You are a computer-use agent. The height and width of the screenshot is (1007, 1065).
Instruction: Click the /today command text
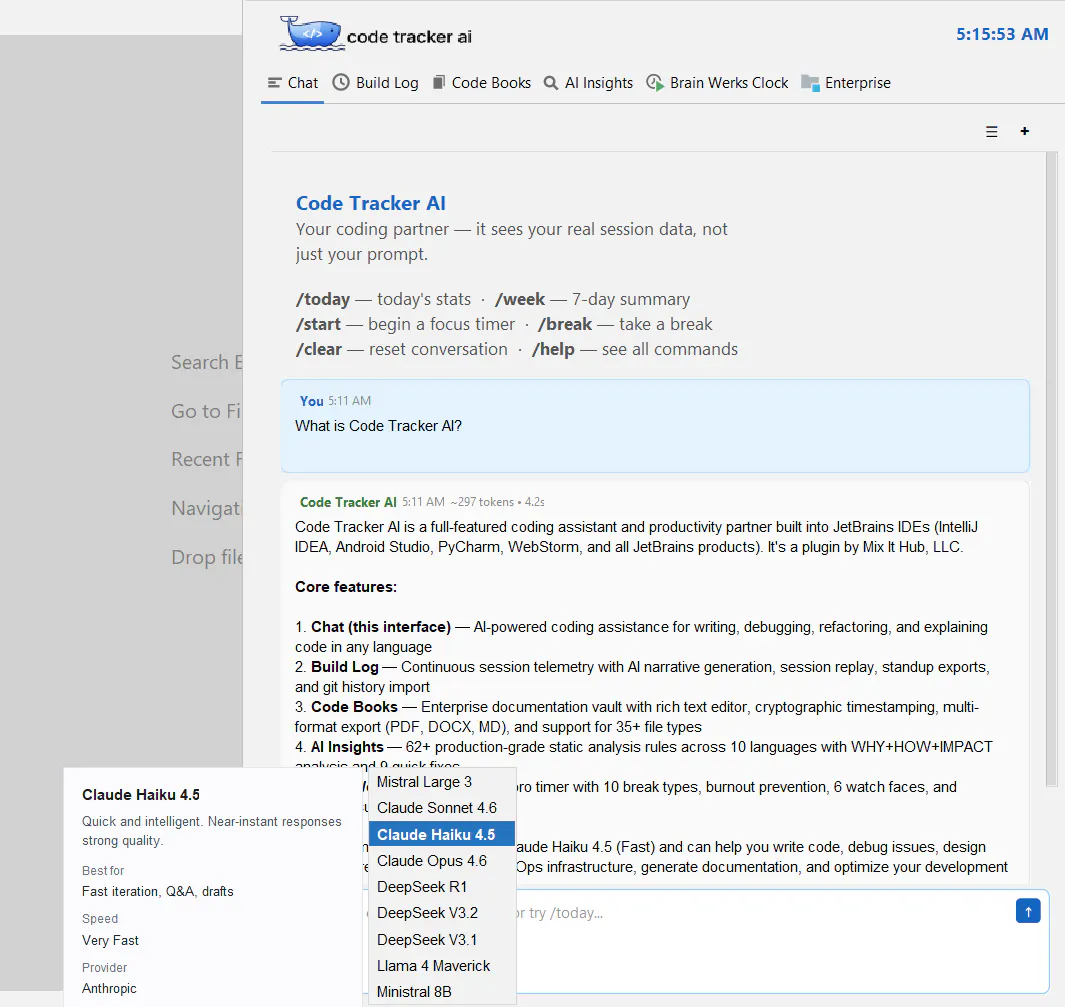[323, 299]
